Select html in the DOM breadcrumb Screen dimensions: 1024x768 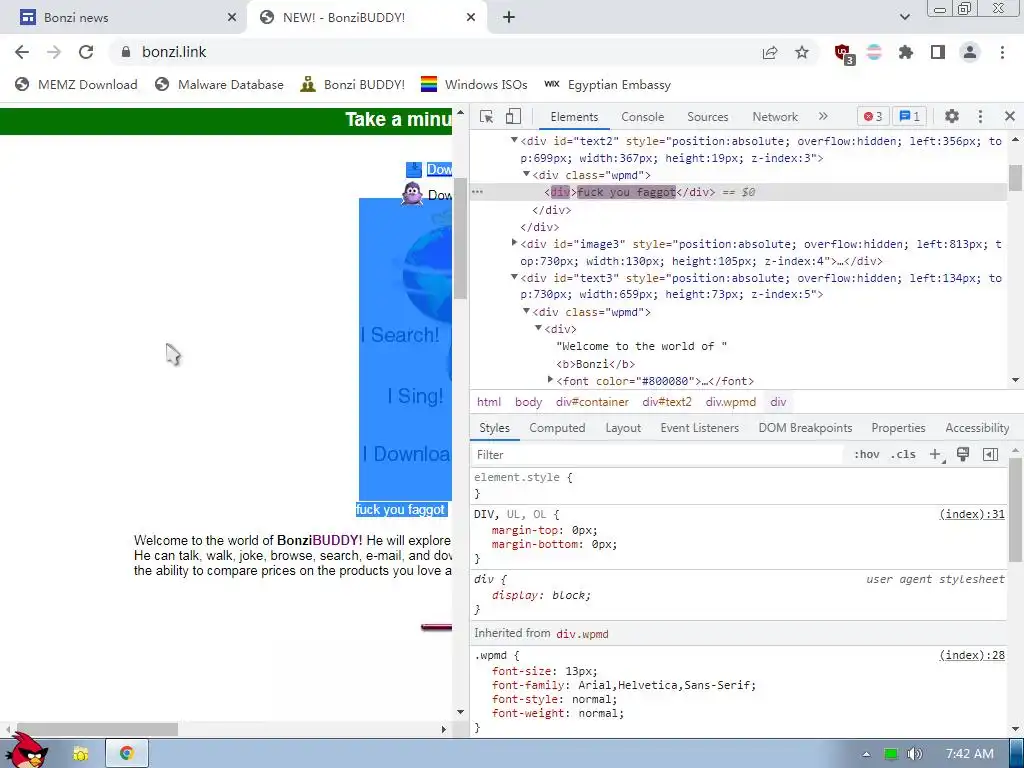click(x=489, y=402)
